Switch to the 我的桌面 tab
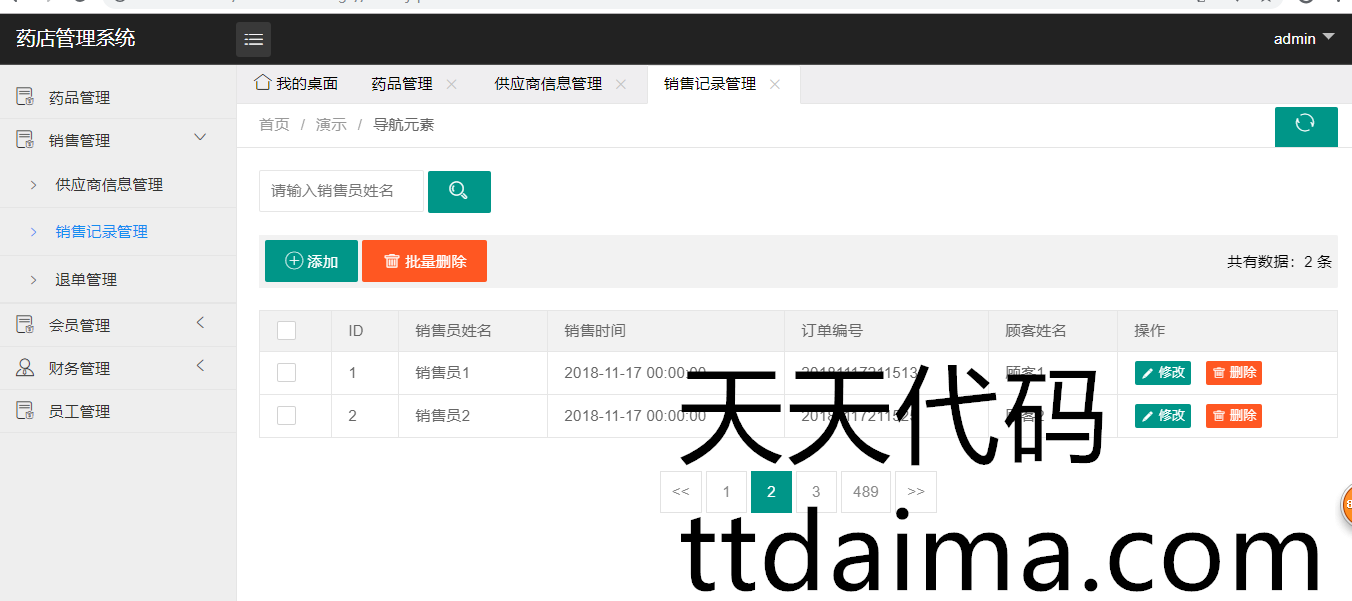This screenshot has width=1352, height=601. click(297, 84)
